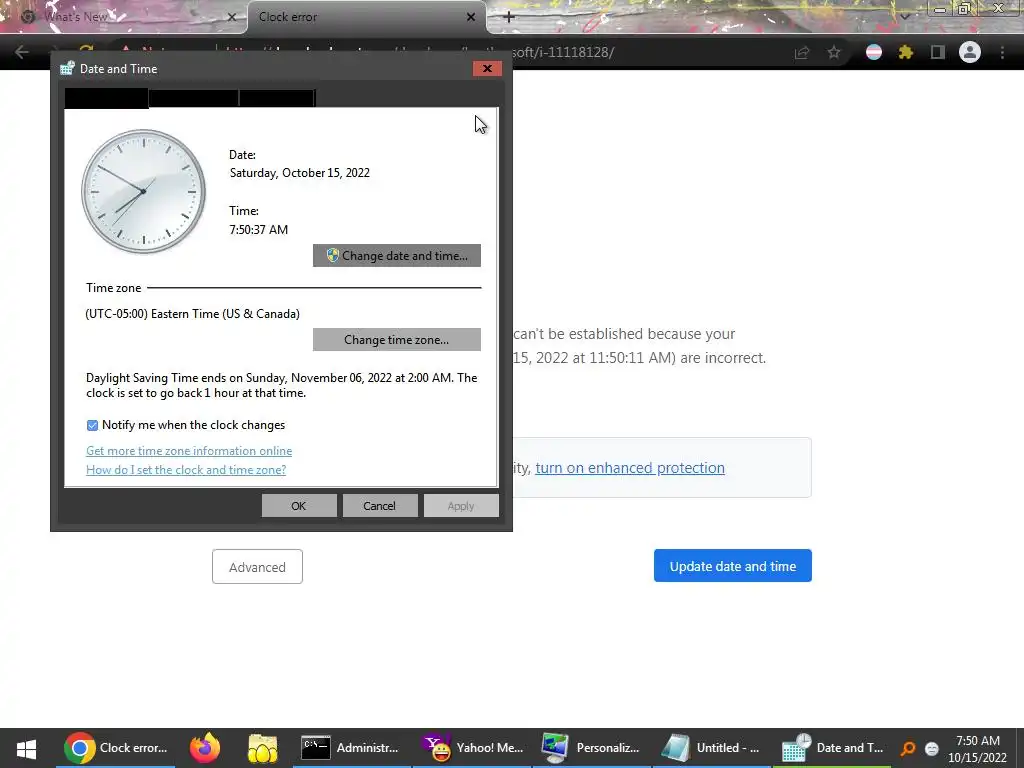
Task: Click the date Saturday, October 15, 2022
Action: tap(300, 172)
